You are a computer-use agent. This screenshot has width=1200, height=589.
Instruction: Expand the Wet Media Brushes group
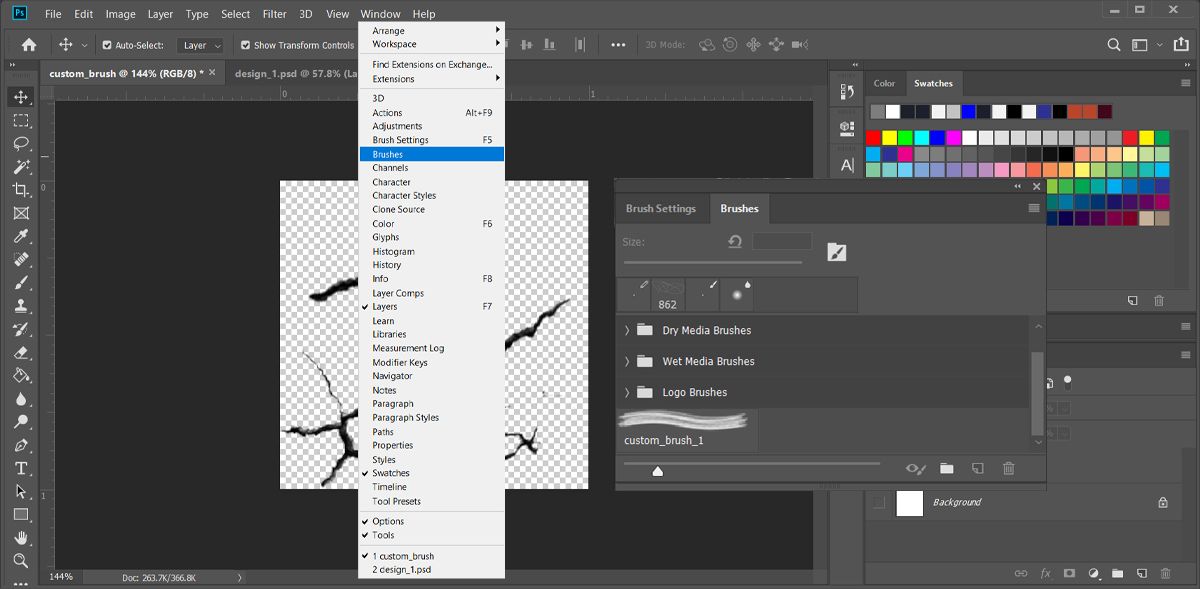(x=627, y=361)
